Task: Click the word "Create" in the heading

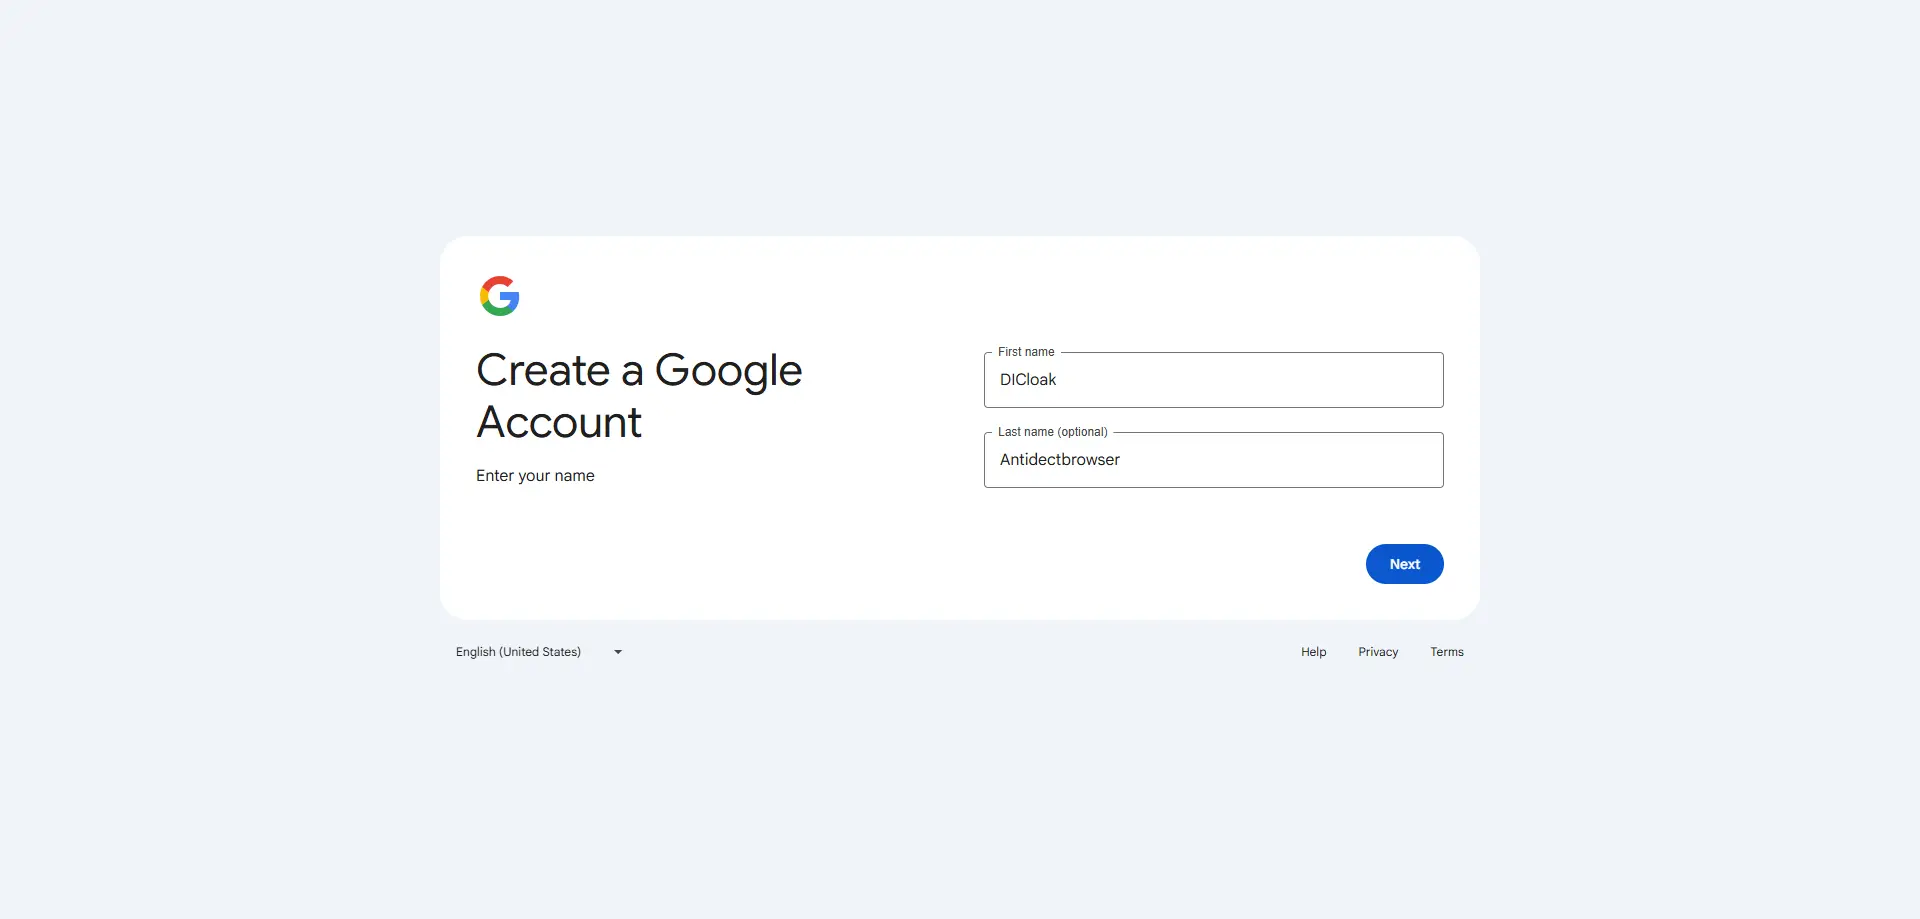Action: pos(543,371)
